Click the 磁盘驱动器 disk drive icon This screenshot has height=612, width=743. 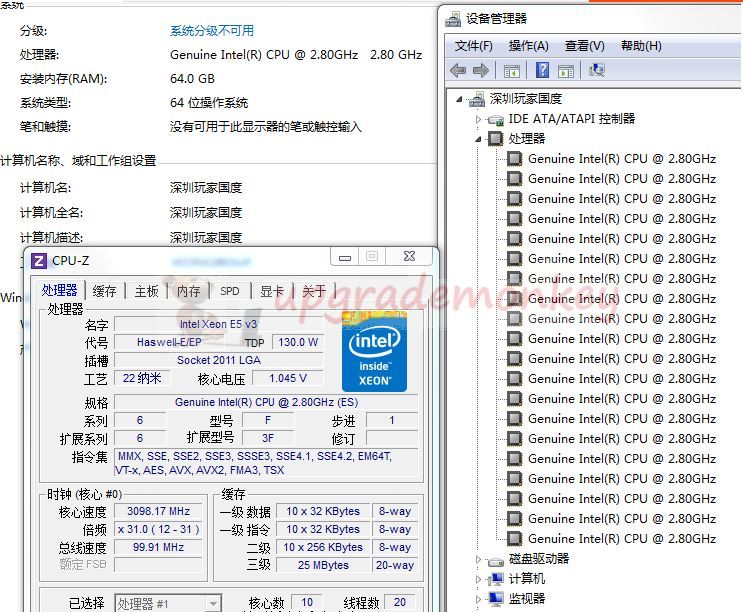tap(496, 560)
